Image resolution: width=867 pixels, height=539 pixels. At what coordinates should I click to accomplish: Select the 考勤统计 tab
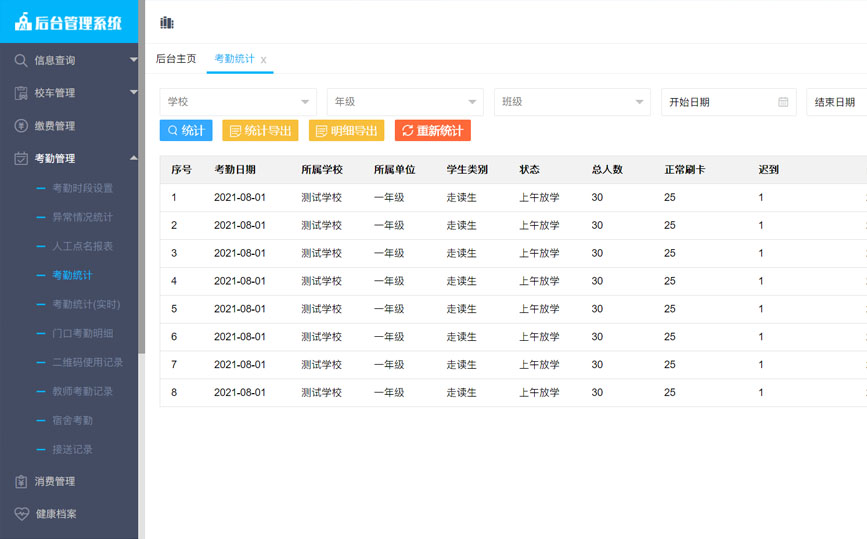click(234, 59)
